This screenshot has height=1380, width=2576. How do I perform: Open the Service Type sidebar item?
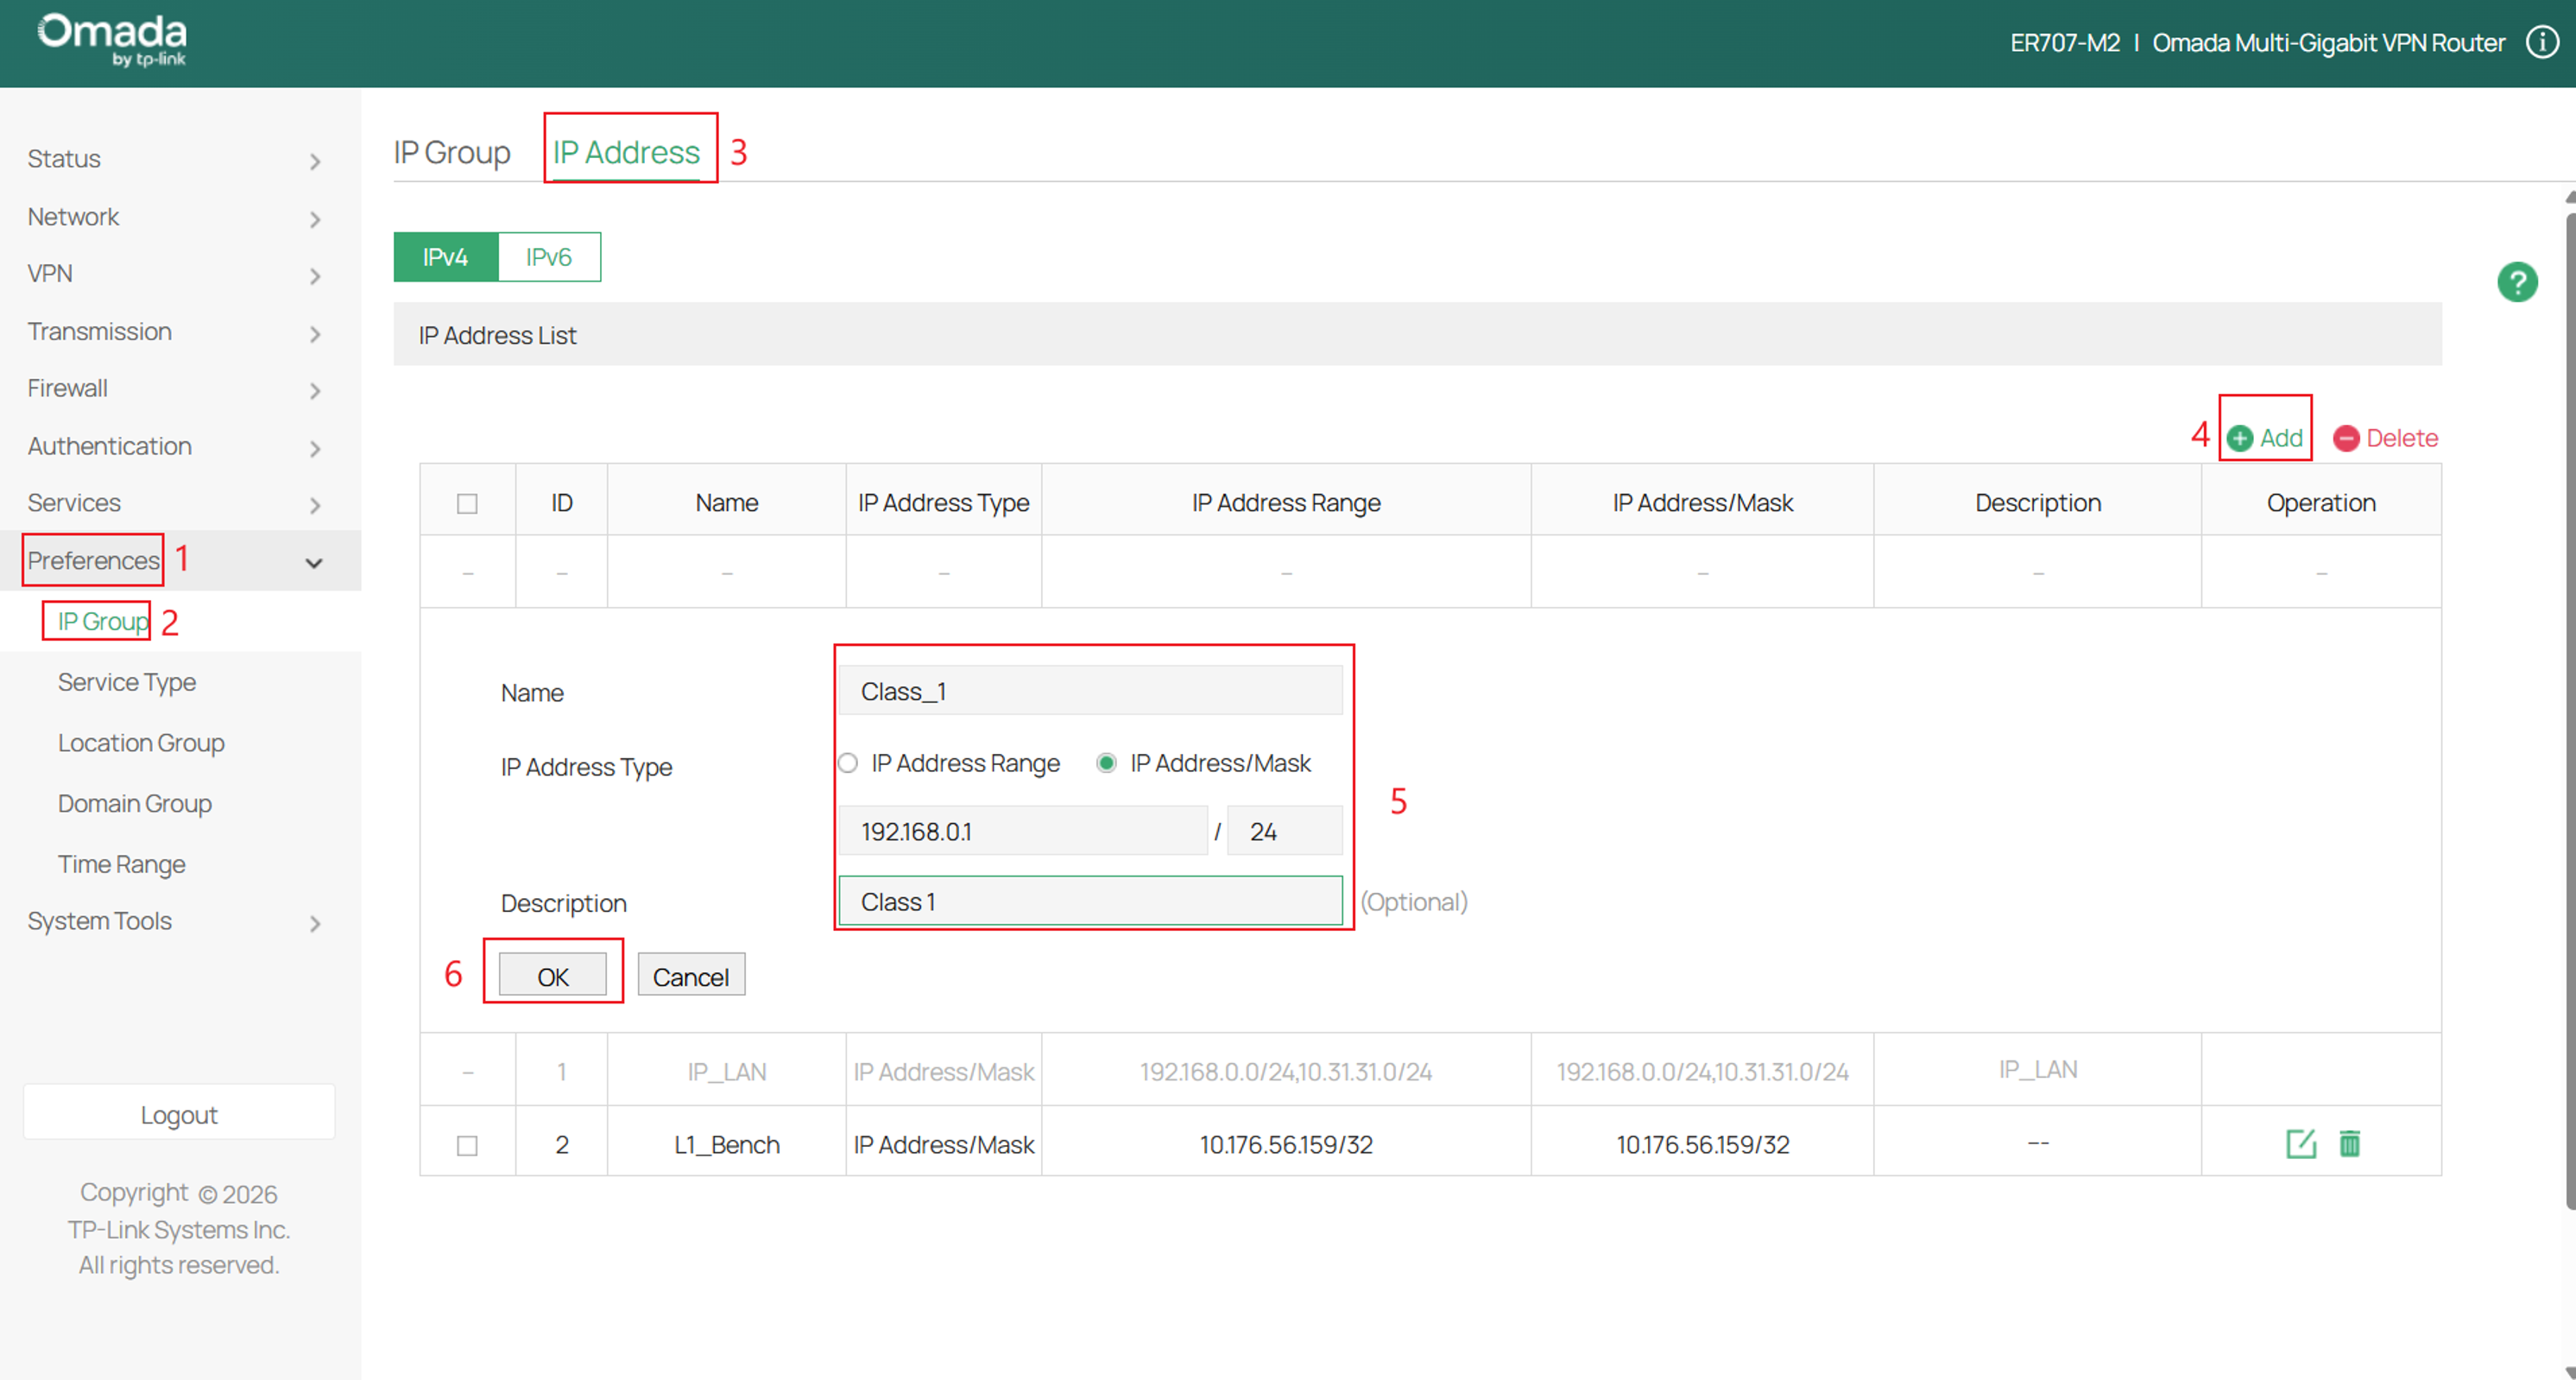pyautogui.click(x=127, y=682)
